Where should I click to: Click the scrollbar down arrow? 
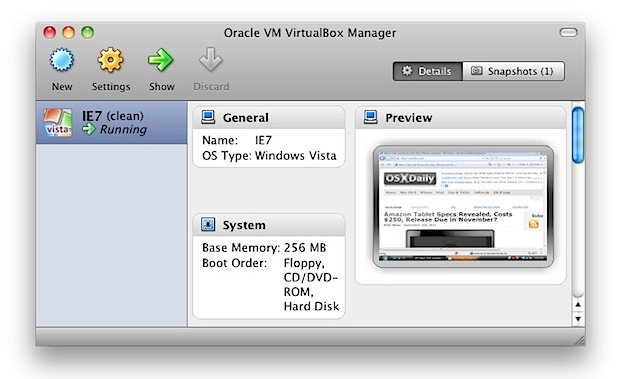point(578,319)
